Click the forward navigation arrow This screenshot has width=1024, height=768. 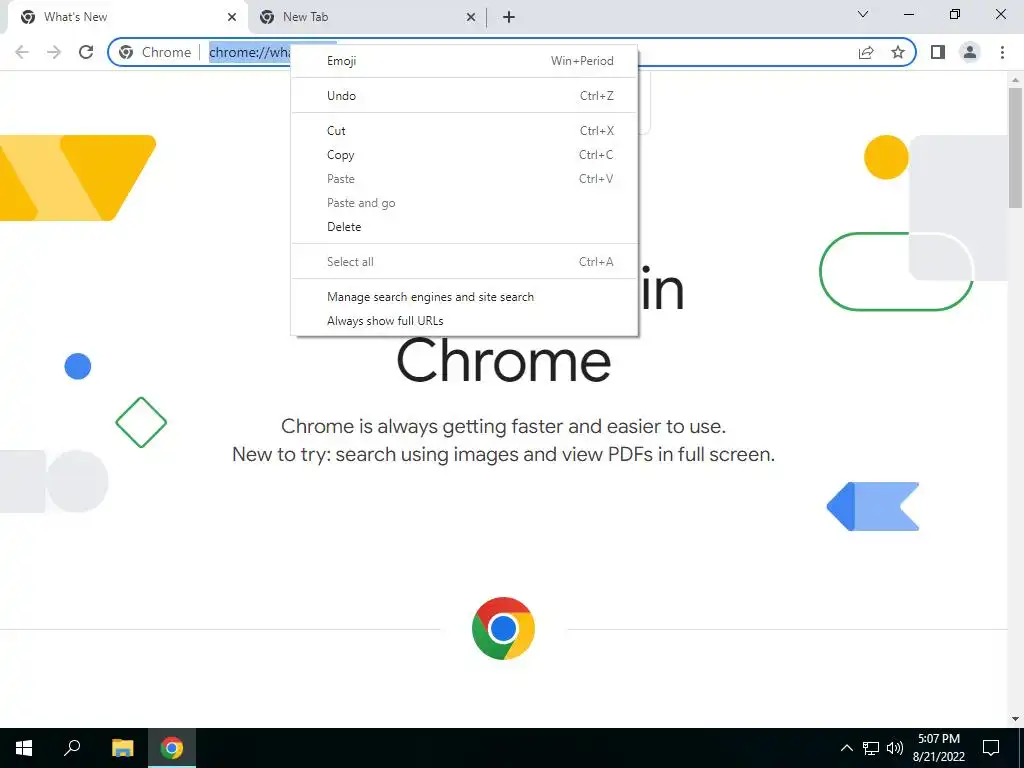pyautogui.click(x=54, y=52)
